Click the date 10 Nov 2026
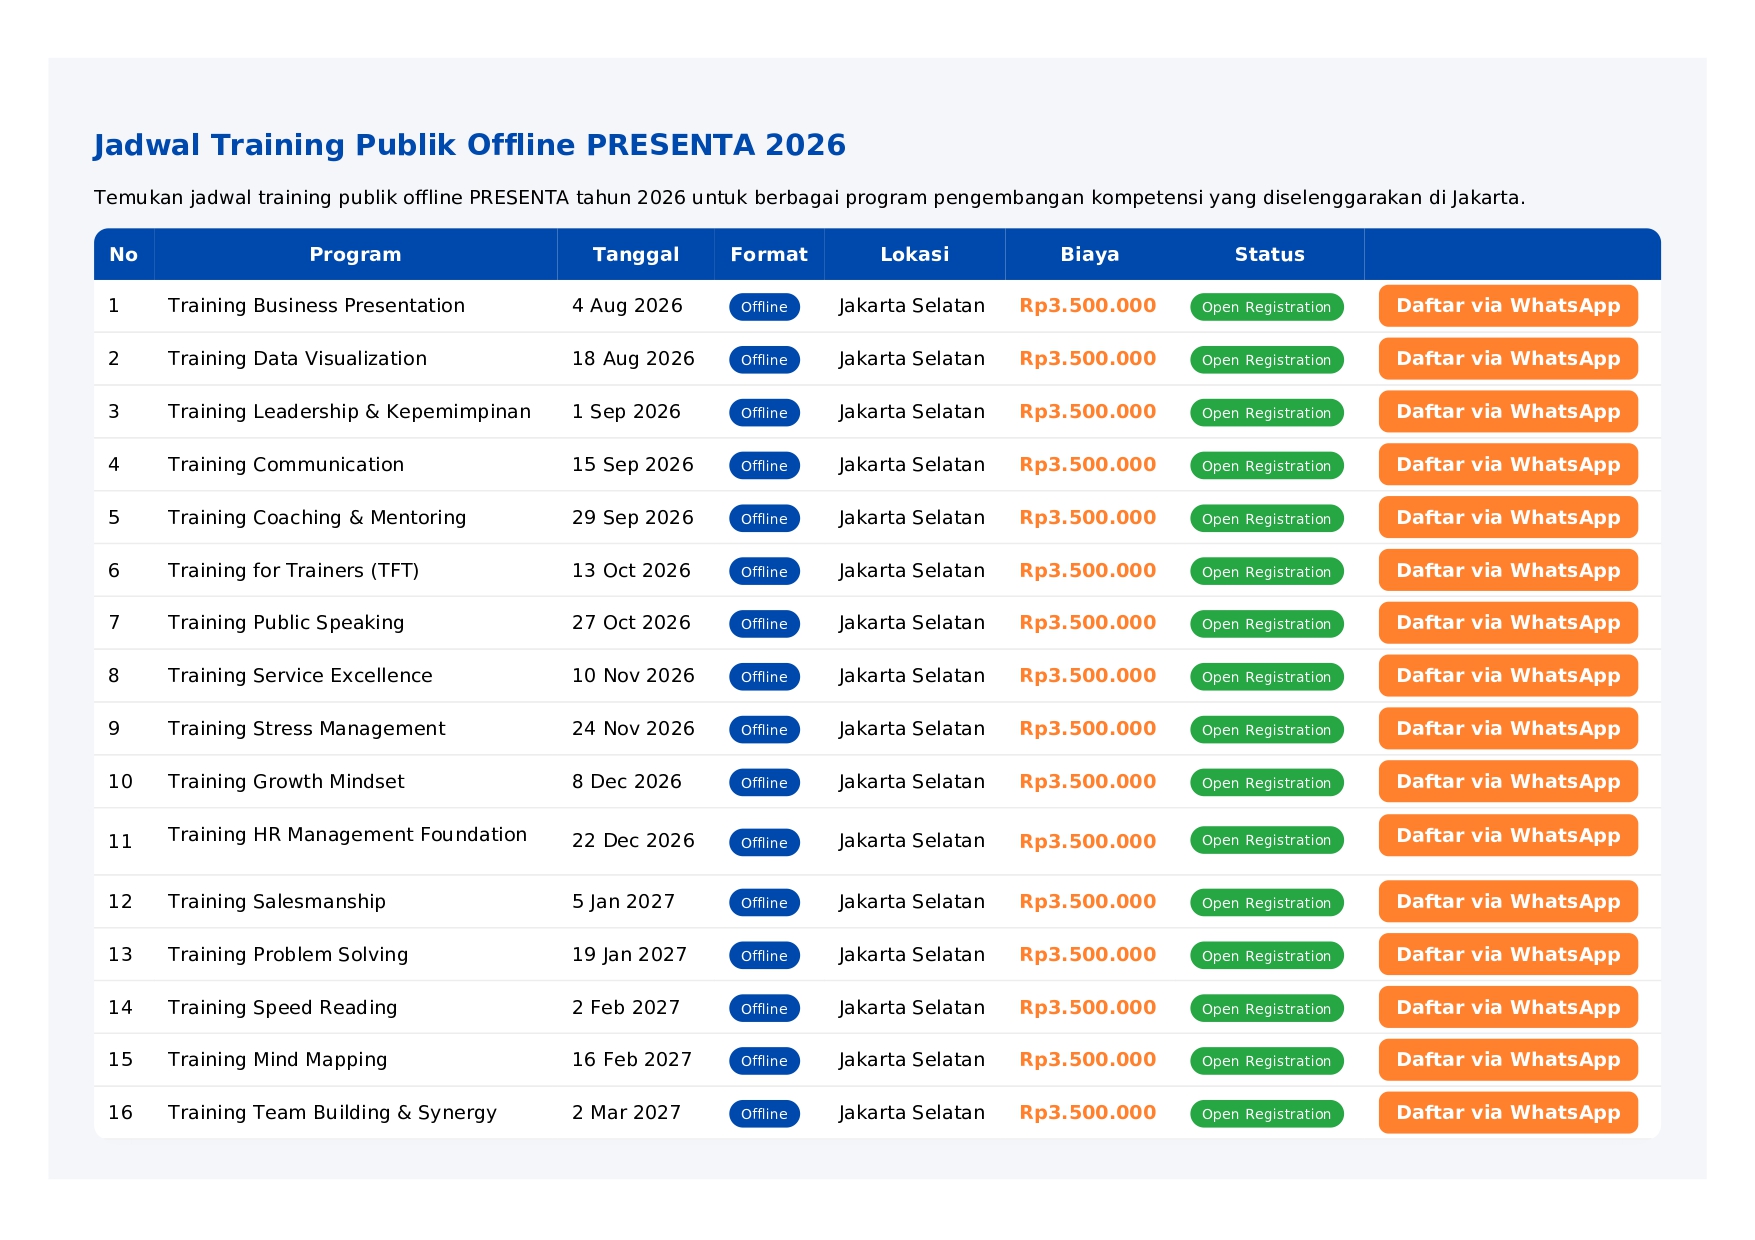 click(x=633, y=676)
